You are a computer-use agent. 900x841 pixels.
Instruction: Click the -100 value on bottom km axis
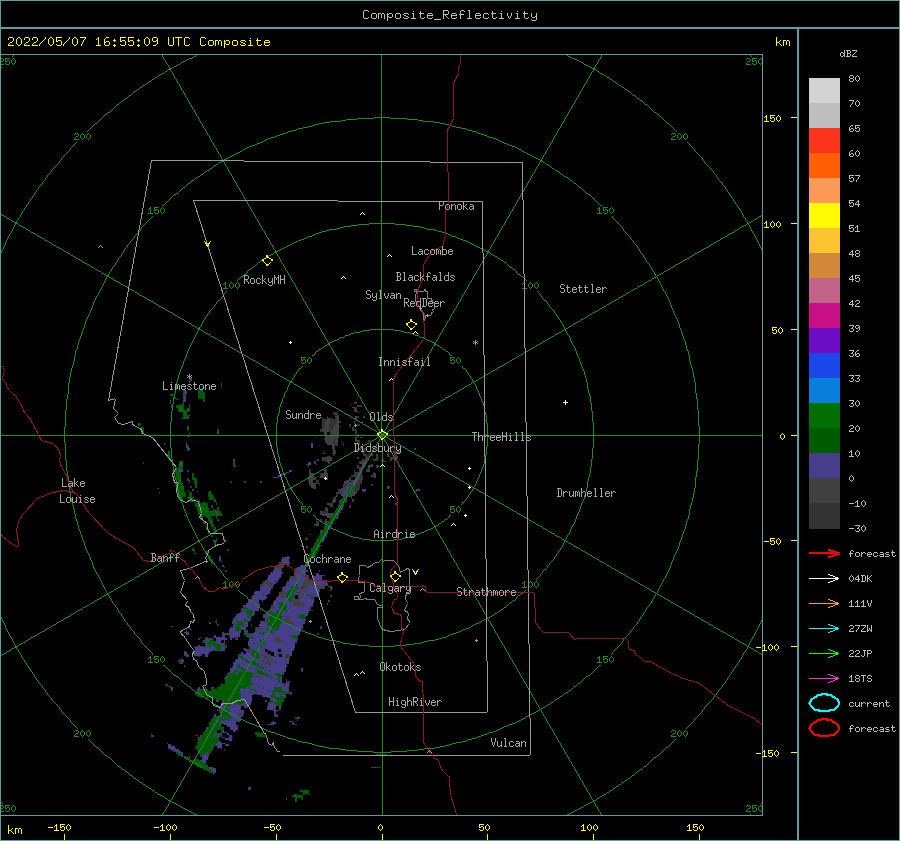165,827
